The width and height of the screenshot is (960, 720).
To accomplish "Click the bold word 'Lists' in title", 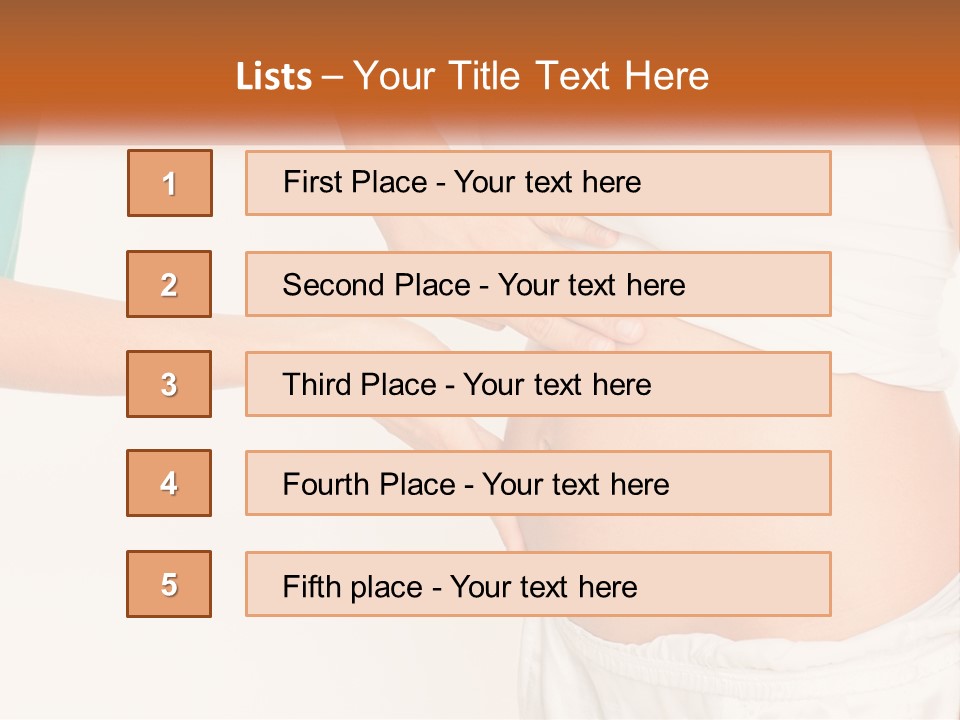I will [x=274, y=77].
